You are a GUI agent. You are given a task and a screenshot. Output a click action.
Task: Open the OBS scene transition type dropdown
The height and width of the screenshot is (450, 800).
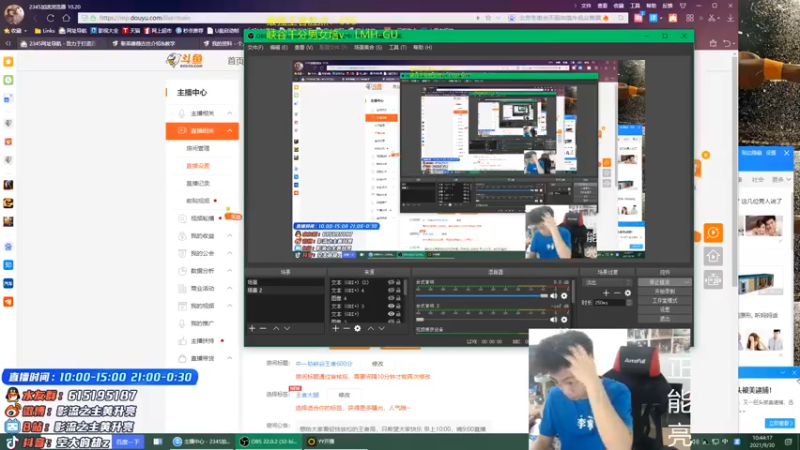click(x=607, y=282)
